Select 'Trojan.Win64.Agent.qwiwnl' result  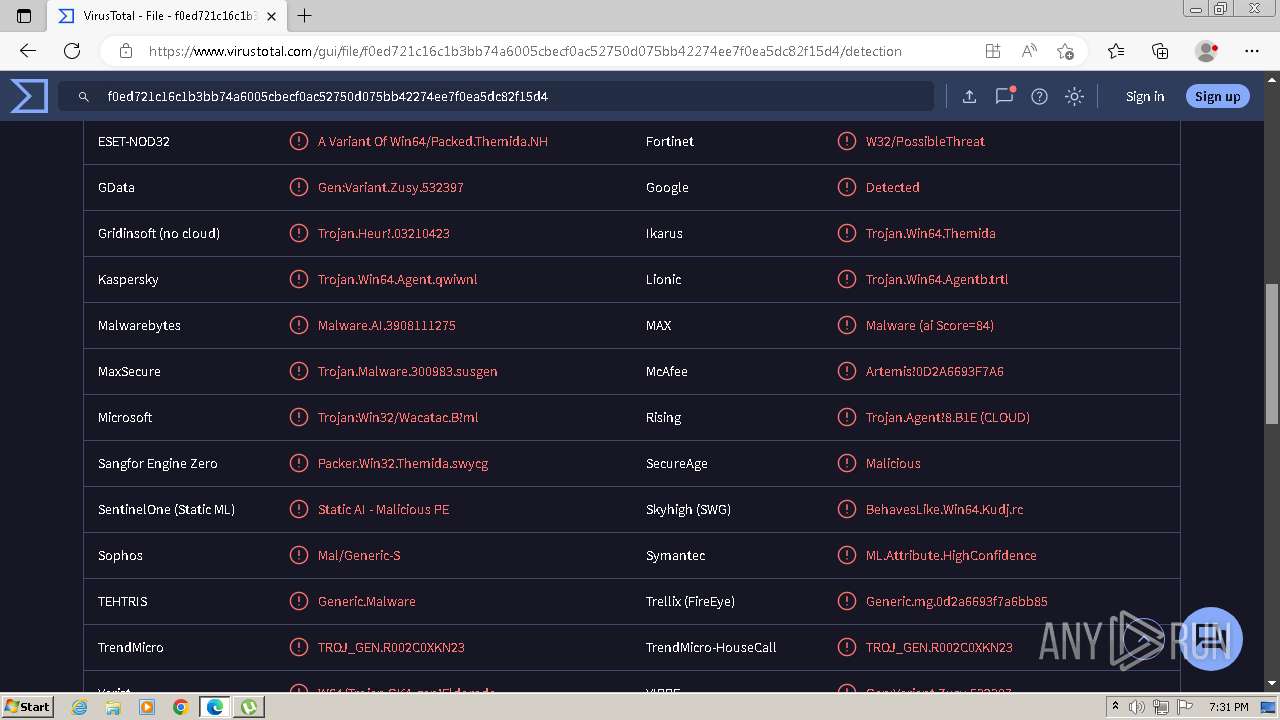398,279
